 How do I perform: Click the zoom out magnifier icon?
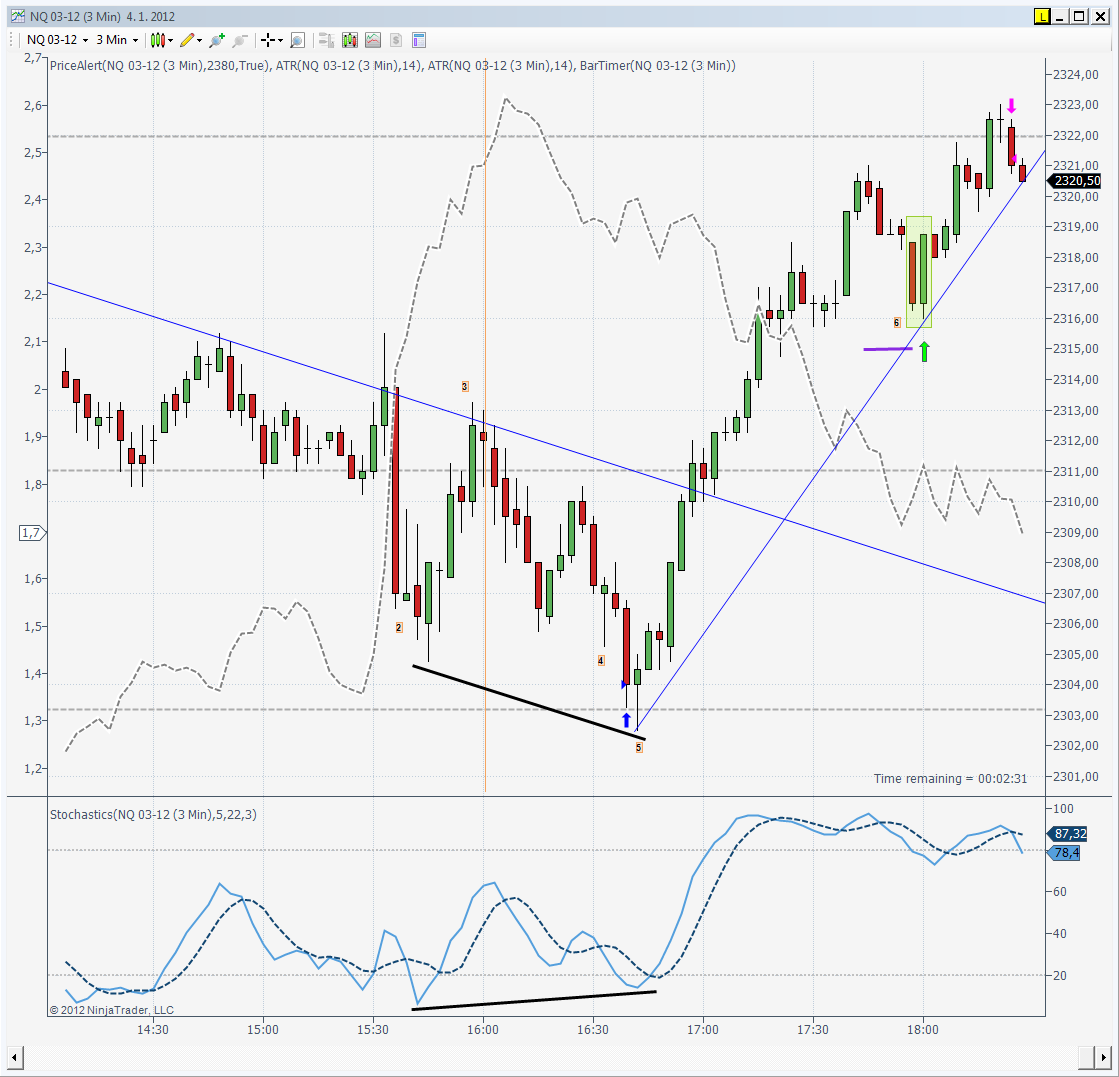click(x=240, y=40)
